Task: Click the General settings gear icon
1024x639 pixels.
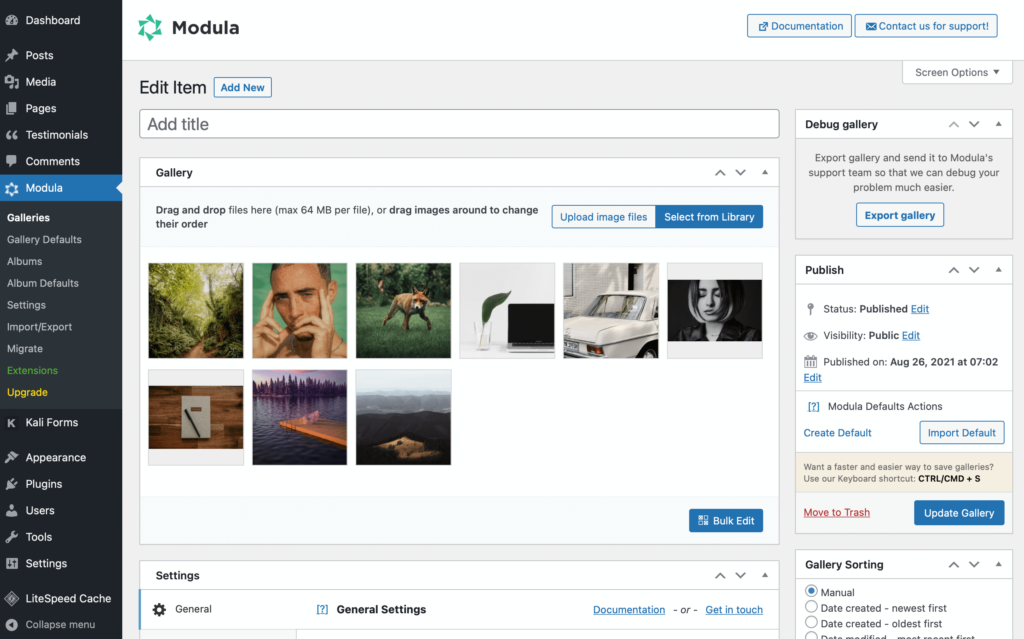Action: point(158,609)
